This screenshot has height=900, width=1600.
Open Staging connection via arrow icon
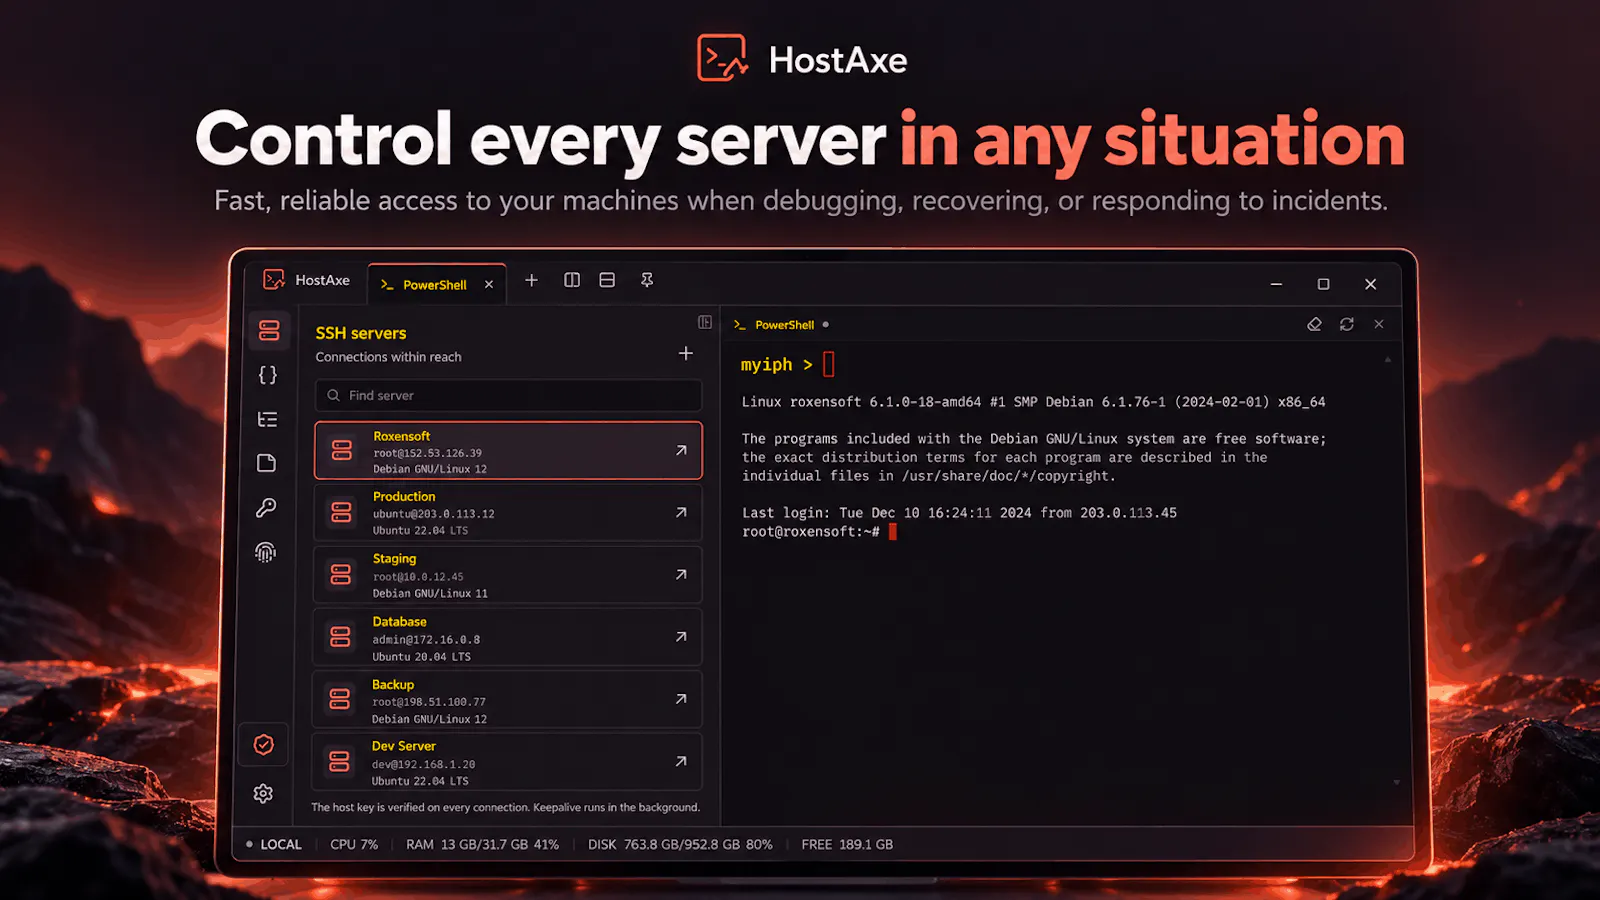[681, 574]
